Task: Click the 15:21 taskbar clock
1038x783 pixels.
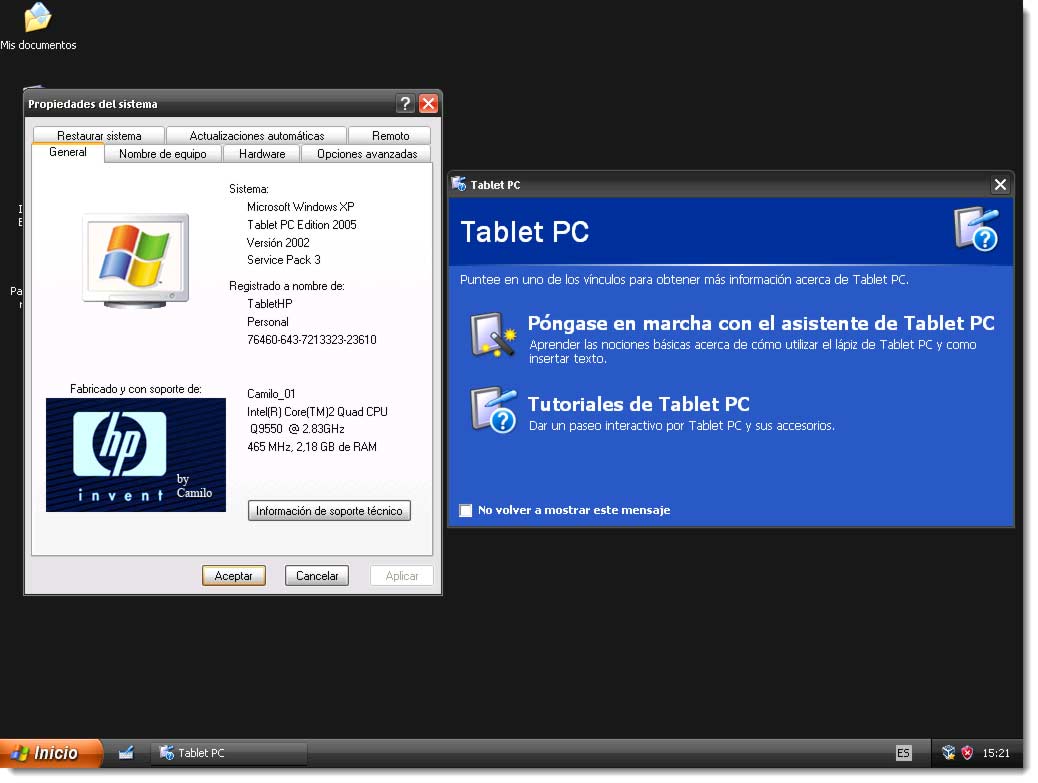Action: (996, 753)
